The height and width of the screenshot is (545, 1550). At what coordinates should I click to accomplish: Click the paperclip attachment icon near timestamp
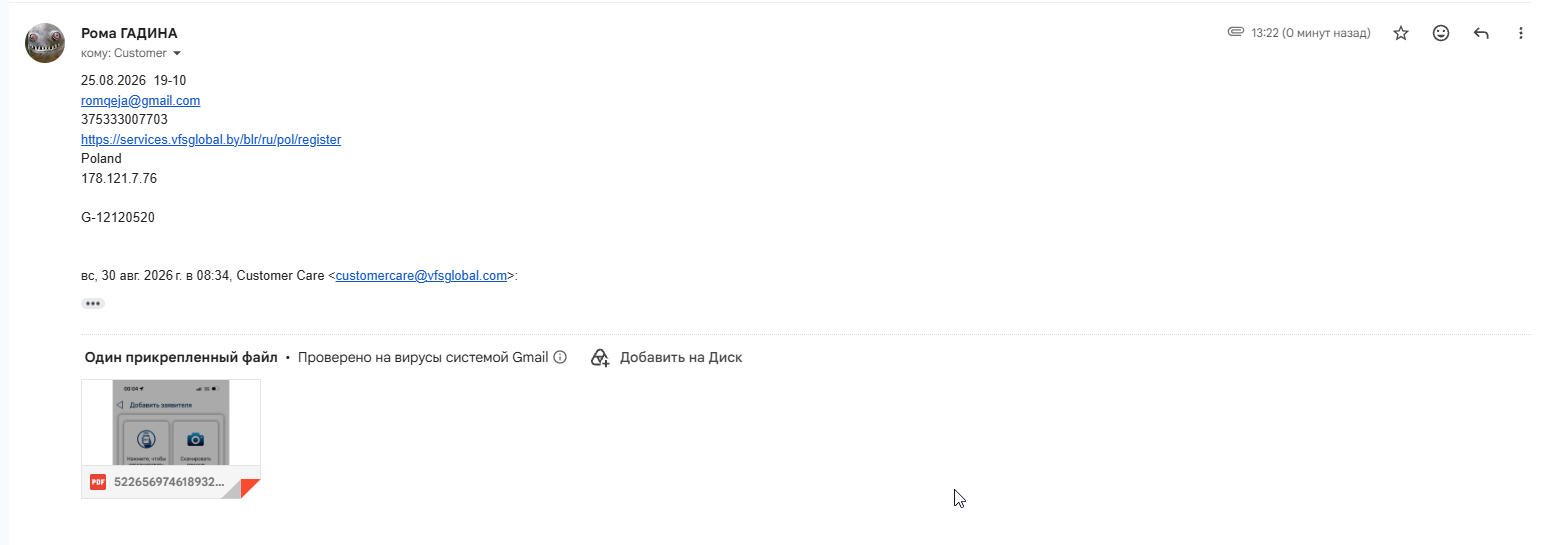[x=1236, y=32]
